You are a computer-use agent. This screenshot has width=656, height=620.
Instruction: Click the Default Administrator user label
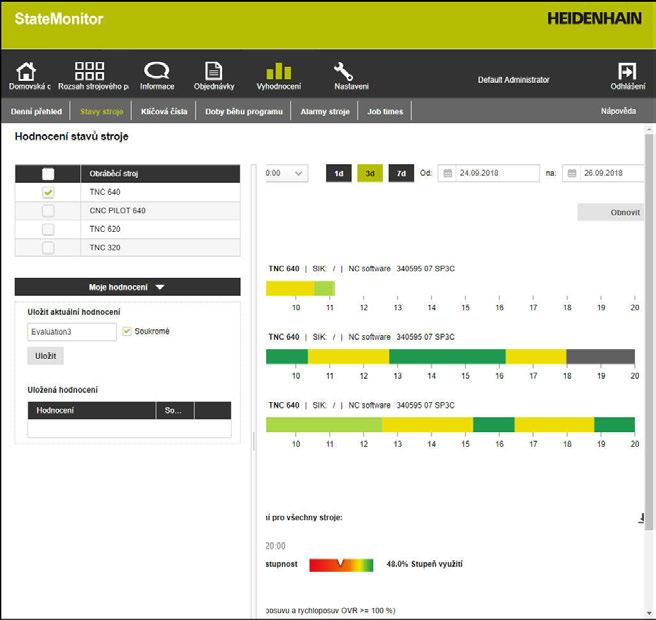pos(513,79)
